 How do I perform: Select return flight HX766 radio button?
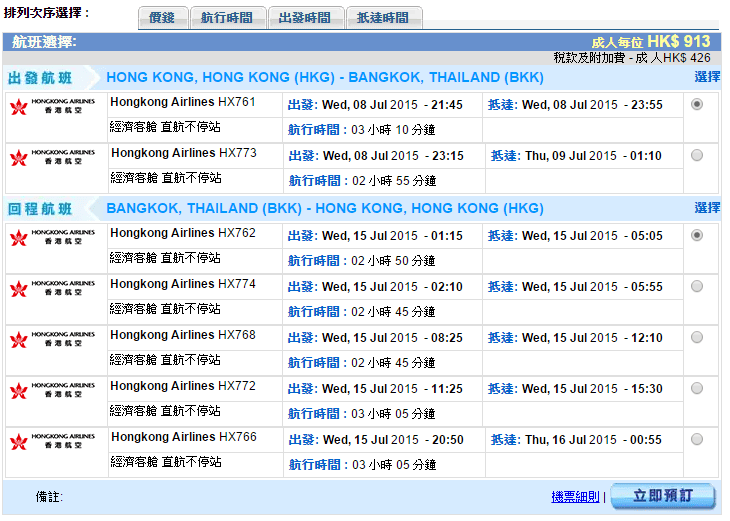(x=697, y=439)
